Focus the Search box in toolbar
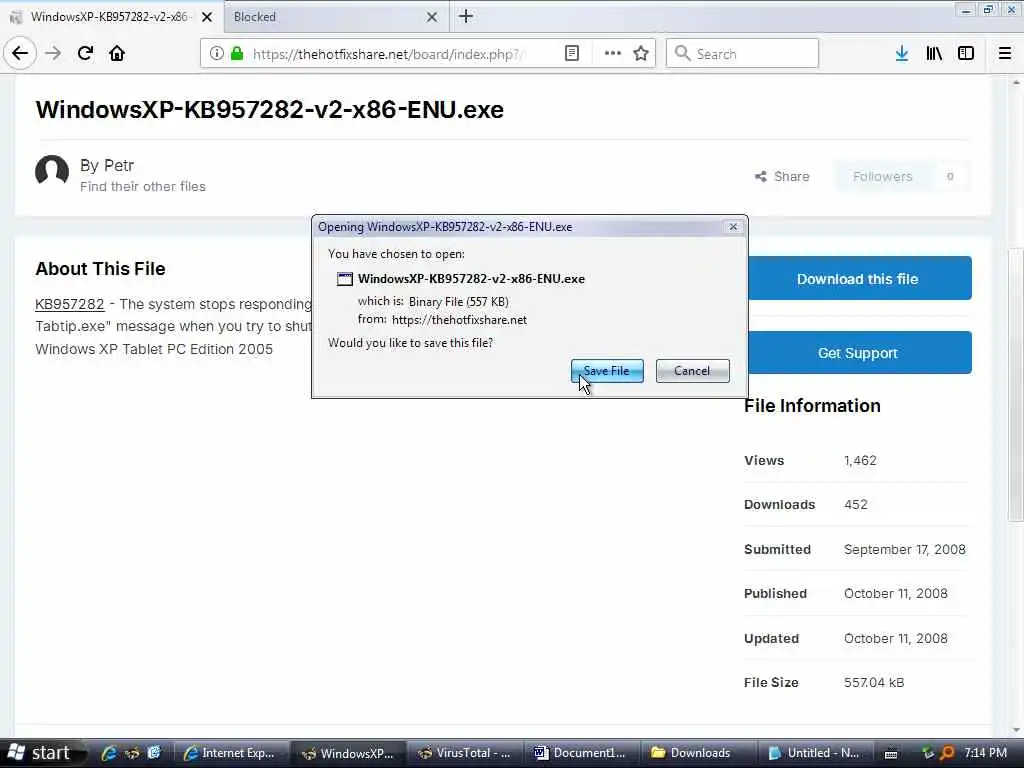 pos(743,54)
